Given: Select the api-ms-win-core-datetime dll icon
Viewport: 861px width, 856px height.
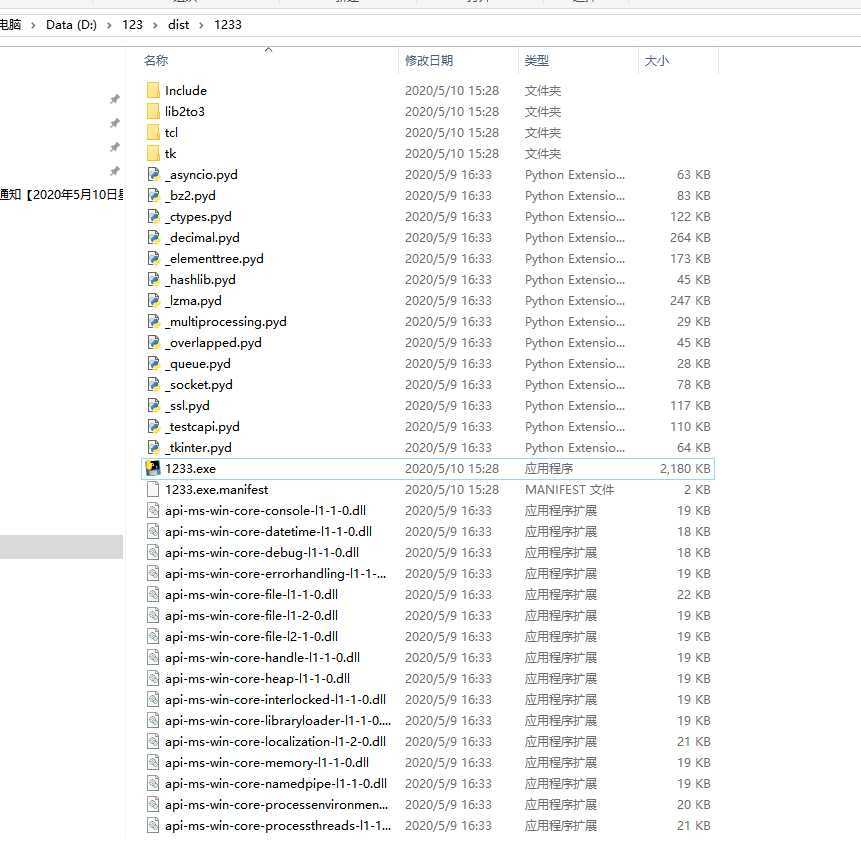Looking at the screenshot, I should (x=153, y=531).
